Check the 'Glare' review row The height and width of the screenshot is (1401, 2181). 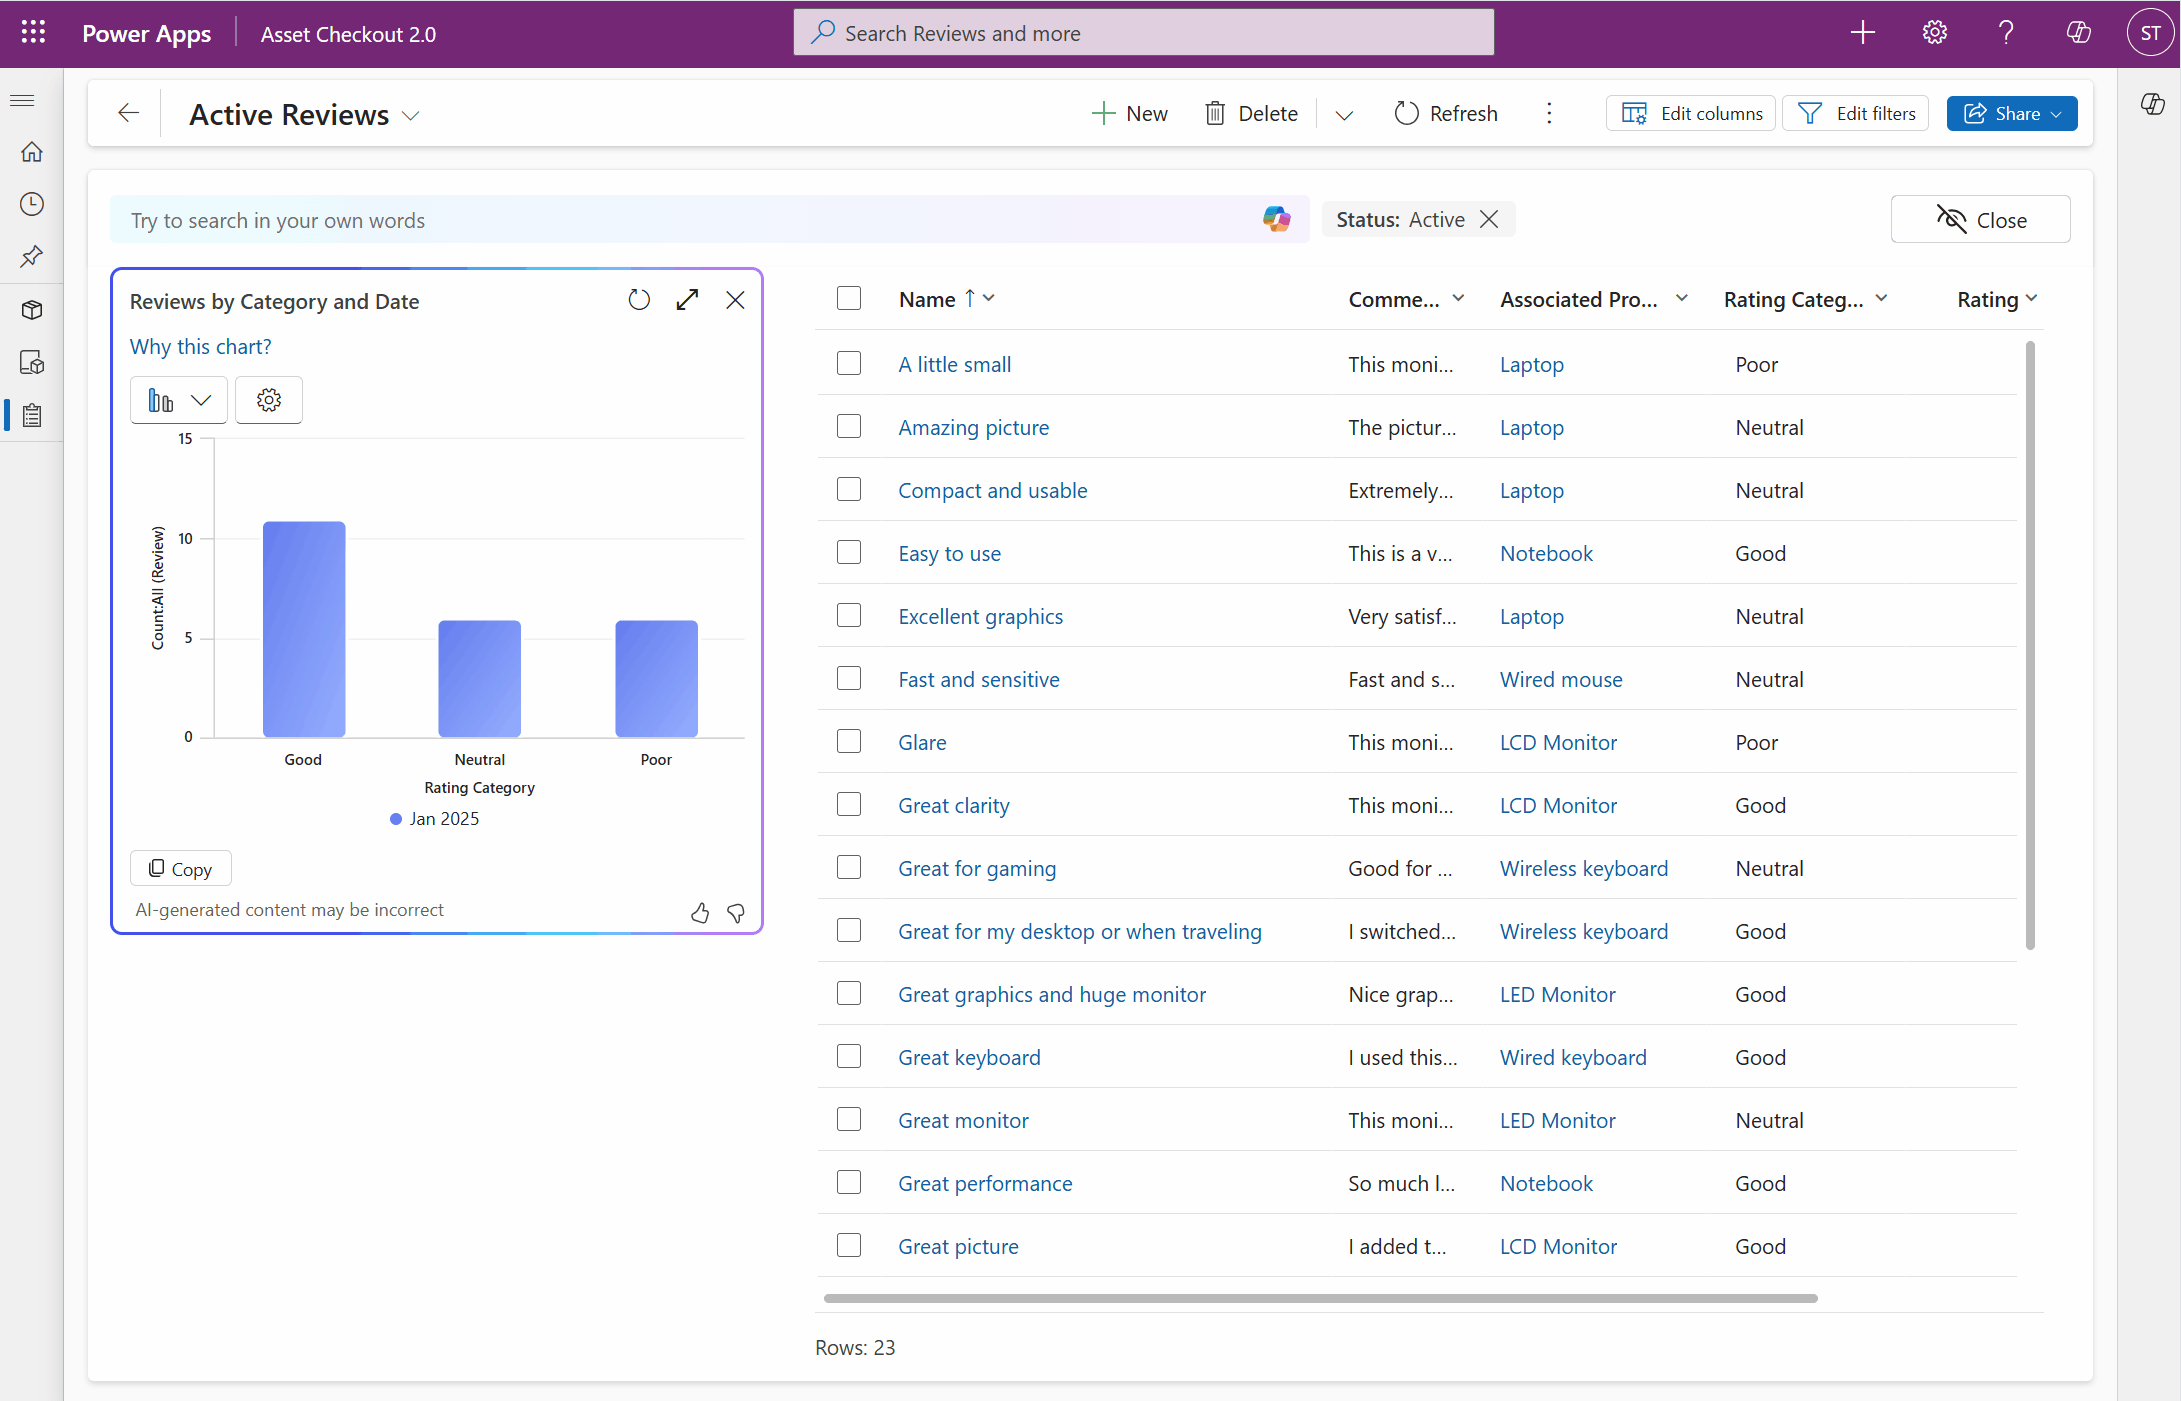coord(848,741)
